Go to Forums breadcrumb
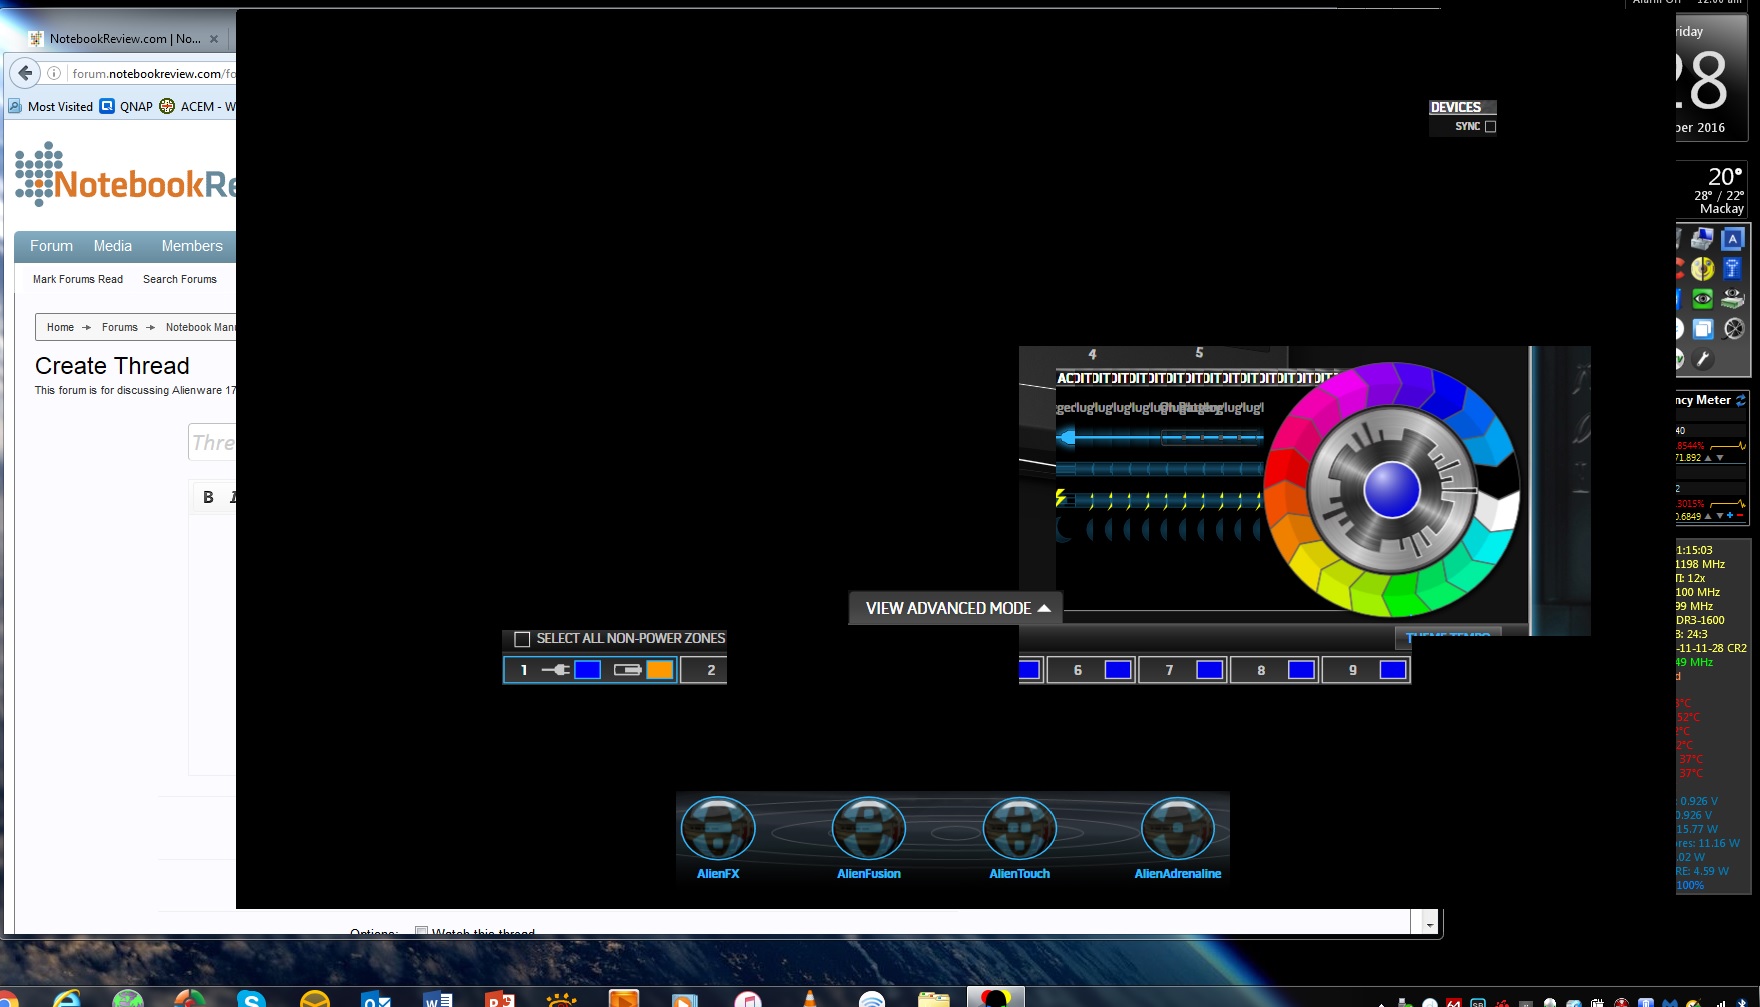Screen dimensions: 1760x1007 pos(120,327)
